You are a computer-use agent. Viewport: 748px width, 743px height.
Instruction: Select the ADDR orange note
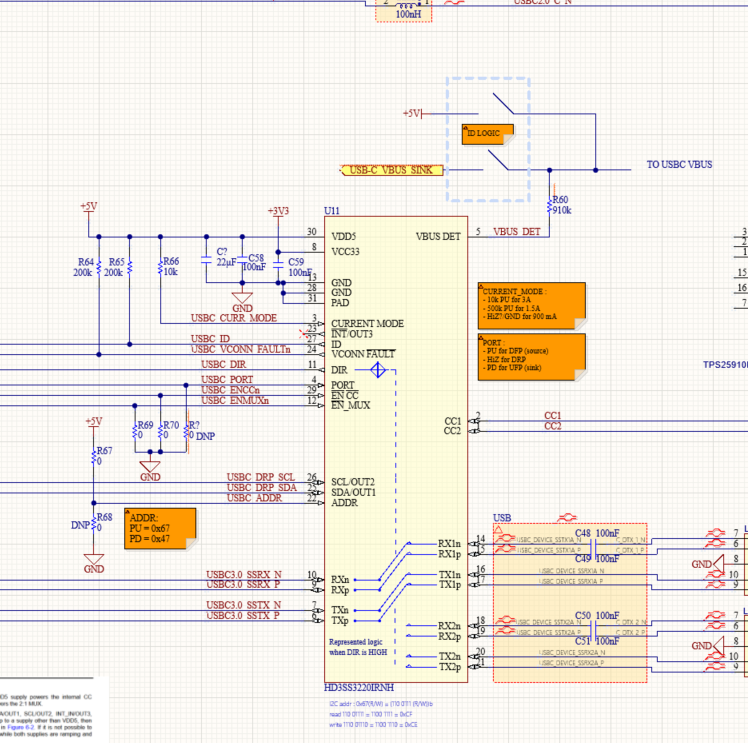coord(160,528)
